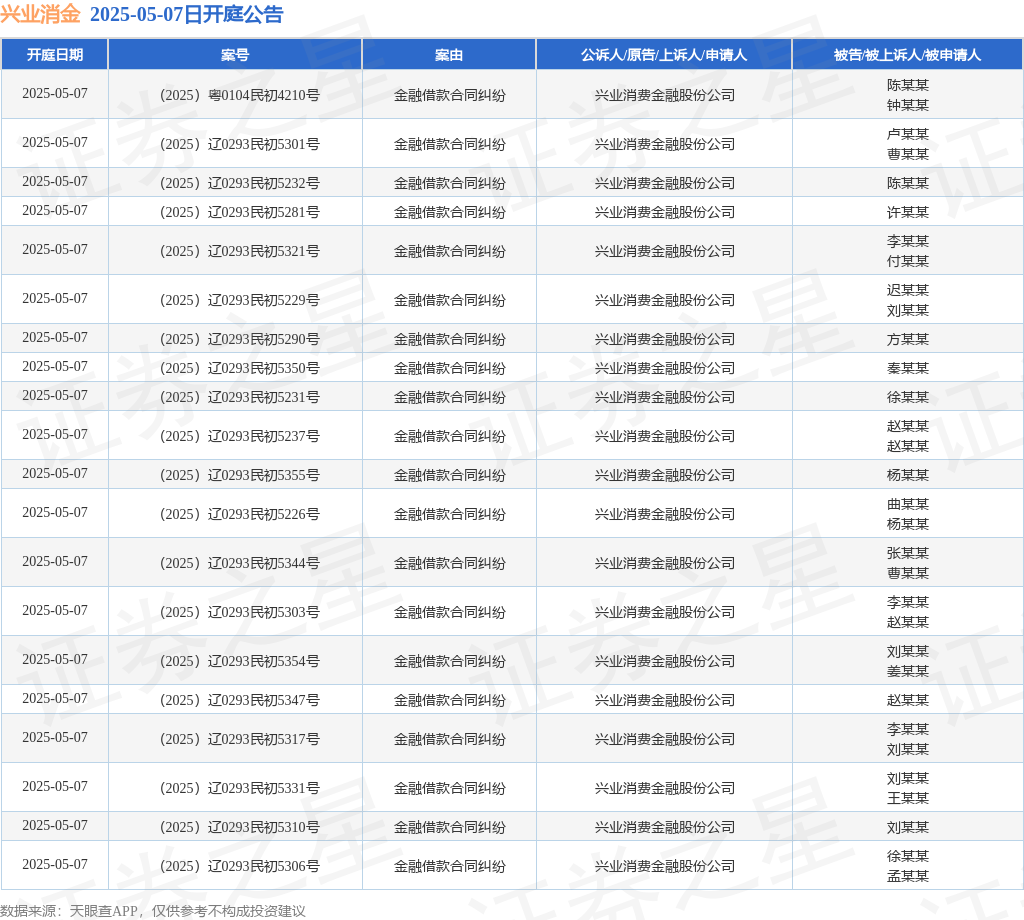The image size is (1024, 920).
Task: Click the 2025-05-07日开庭公告 heading
Action: [187, 14]
